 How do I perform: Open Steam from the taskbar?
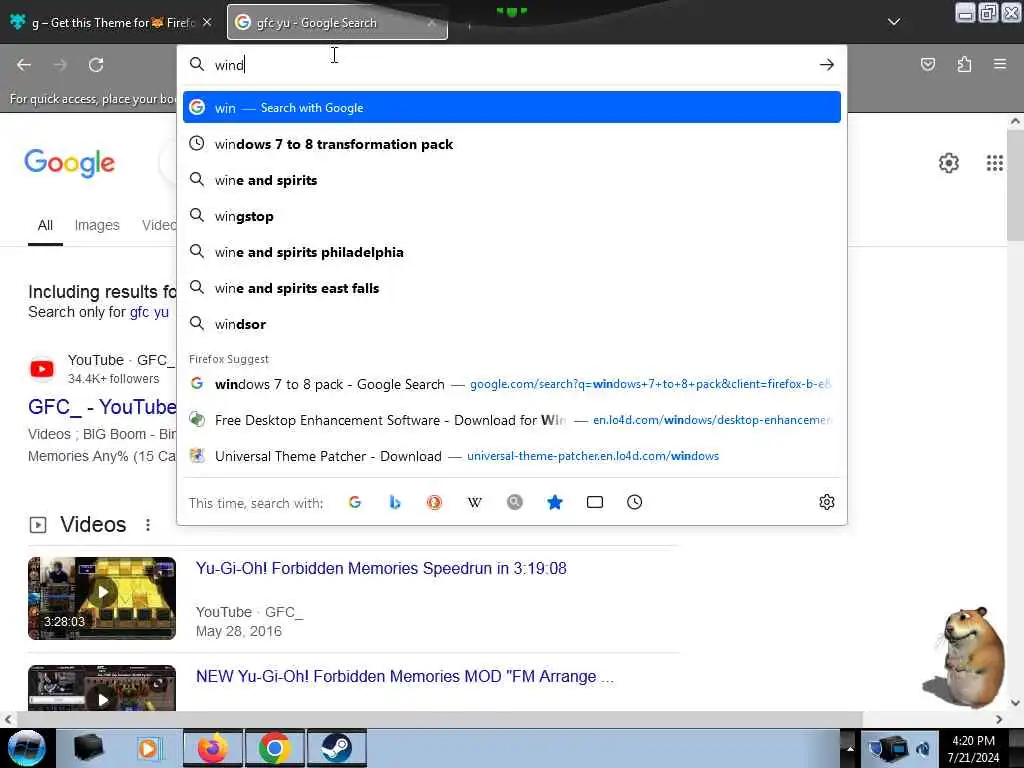pyautogui.click(x=337, y=748)
